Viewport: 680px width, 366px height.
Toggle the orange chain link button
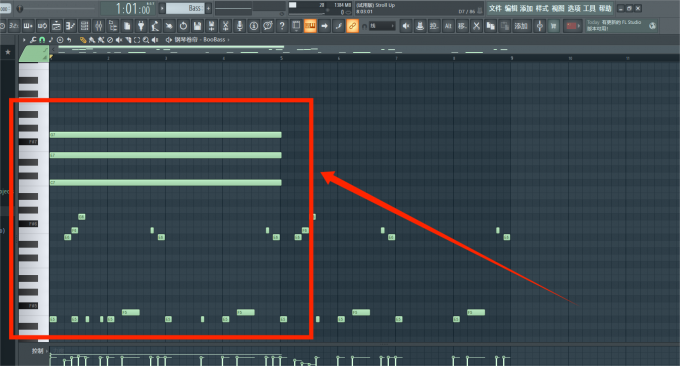(x=352, y=26)
